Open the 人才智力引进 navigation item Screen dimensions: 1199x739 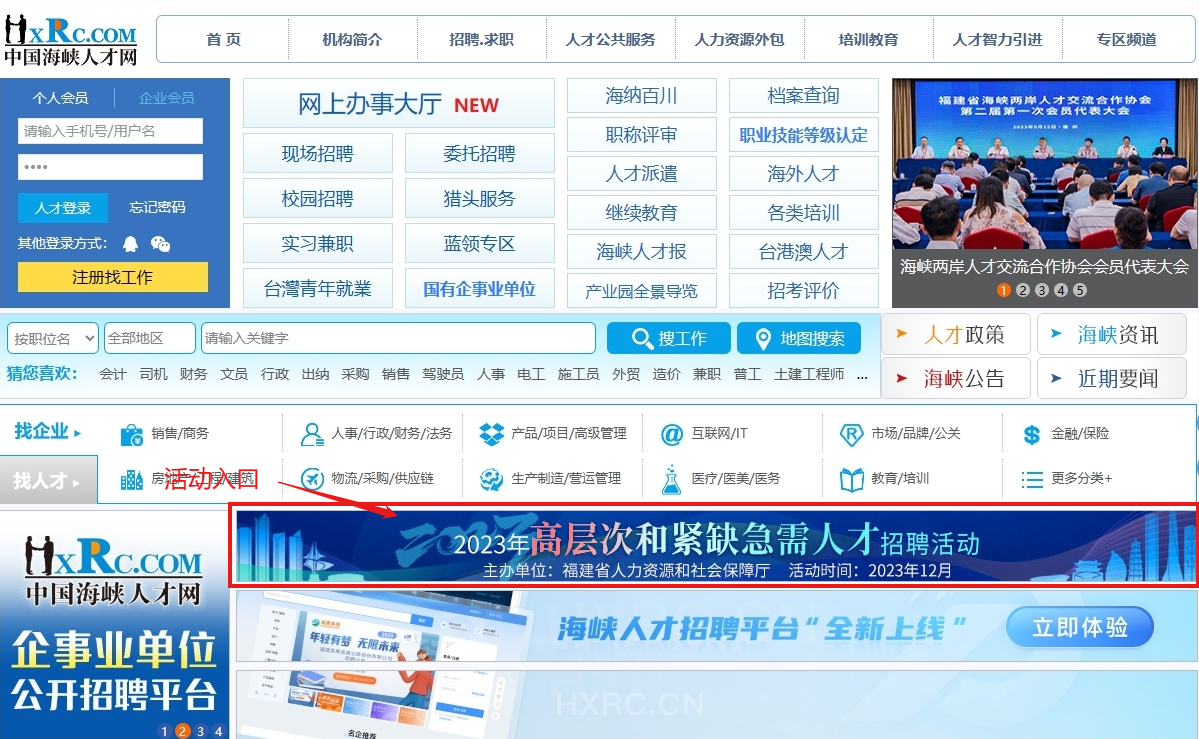(997, 40)
